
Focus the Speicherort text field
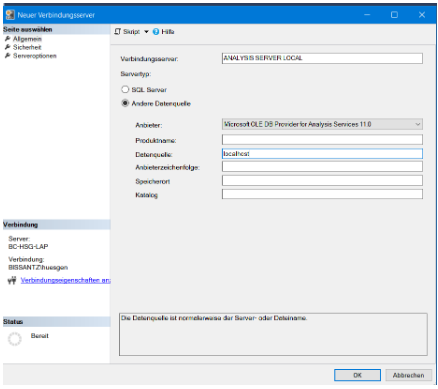(322, 181)
